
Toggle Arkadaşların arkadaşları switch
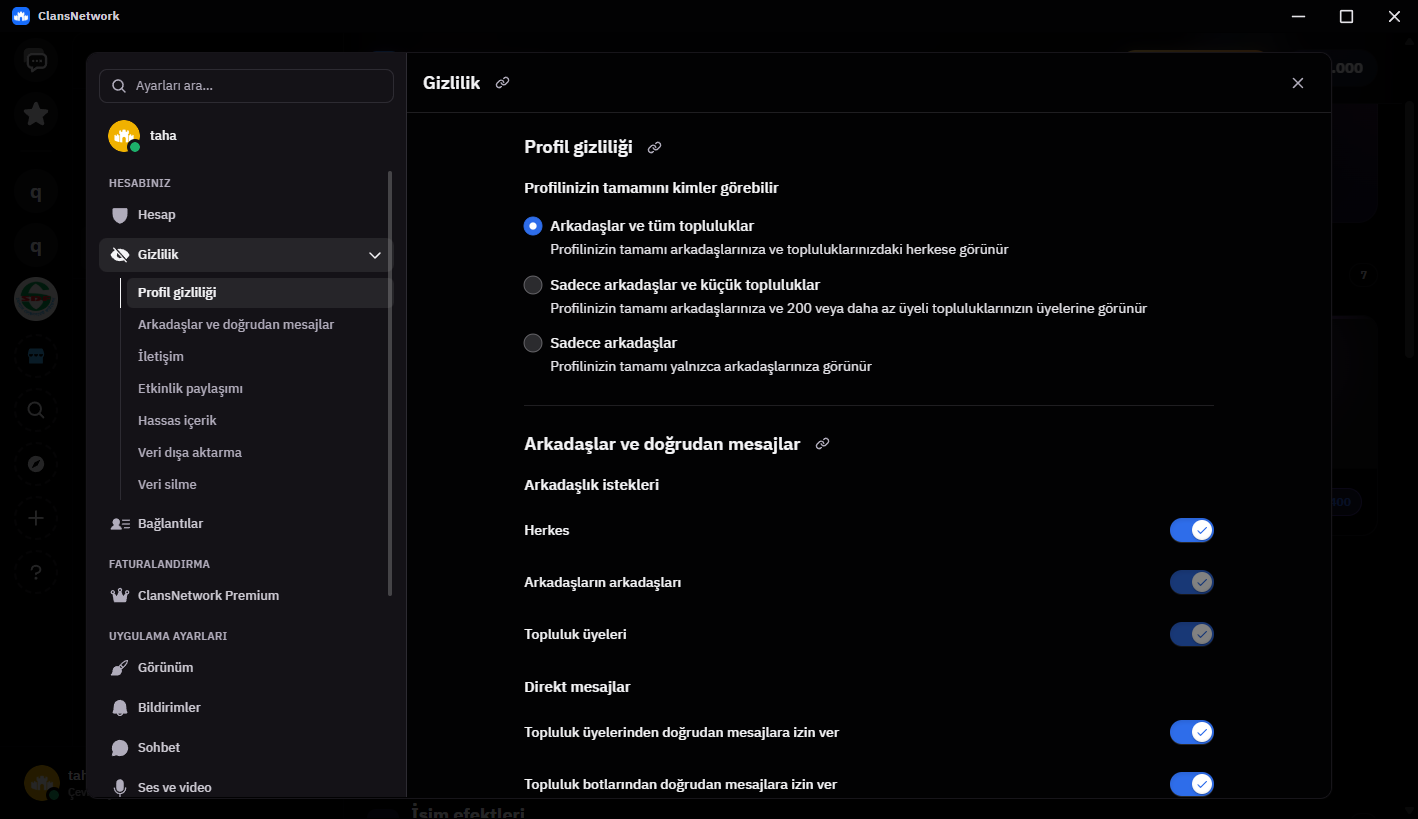pyautogui.click(x=1192, y=582)
